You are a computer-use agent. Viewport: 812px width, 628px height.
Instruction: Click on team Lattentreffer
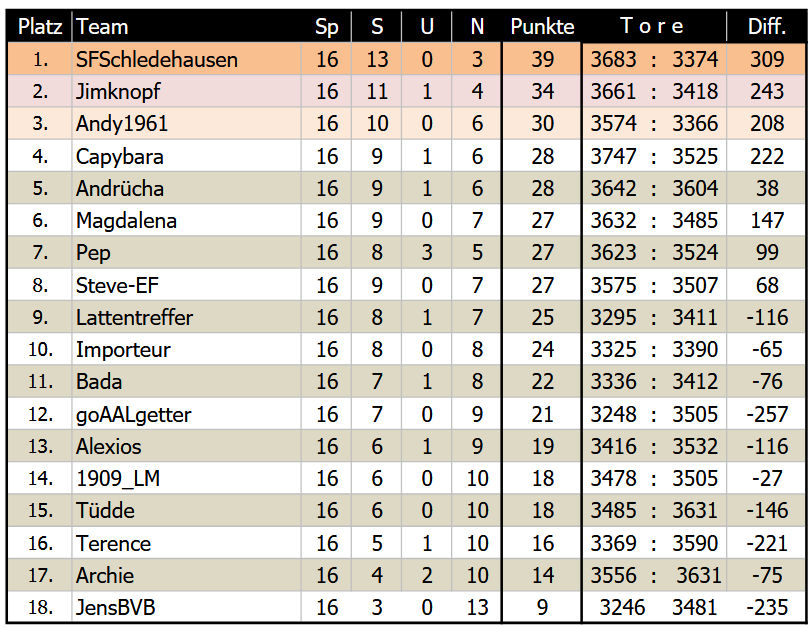pyautogui.click(x=134, y=318)
